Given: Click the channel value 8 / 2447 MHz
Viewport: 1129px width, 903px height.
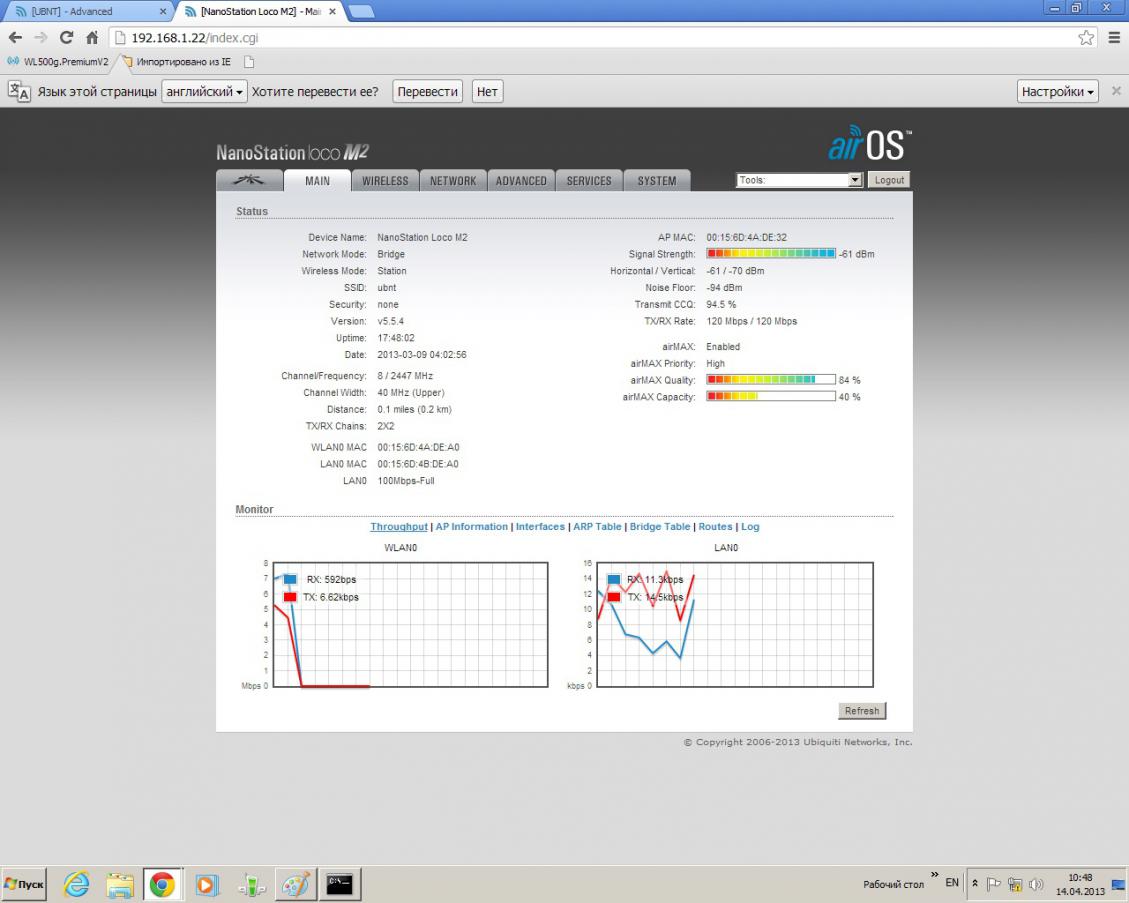Looking at the screenshot, I should (x=405, y=376).
